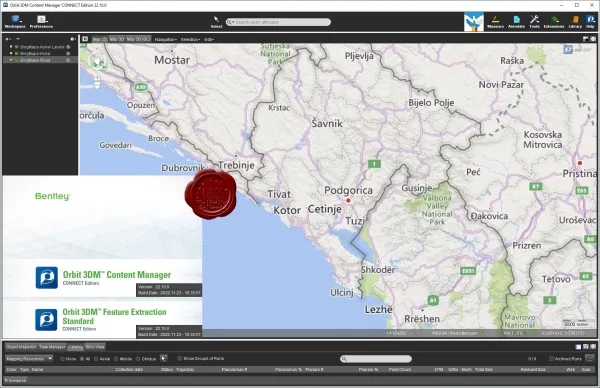Click the BingMaps-Road layer options icon
This screenshot has height=388, width=600.
[x=68, y=60]
